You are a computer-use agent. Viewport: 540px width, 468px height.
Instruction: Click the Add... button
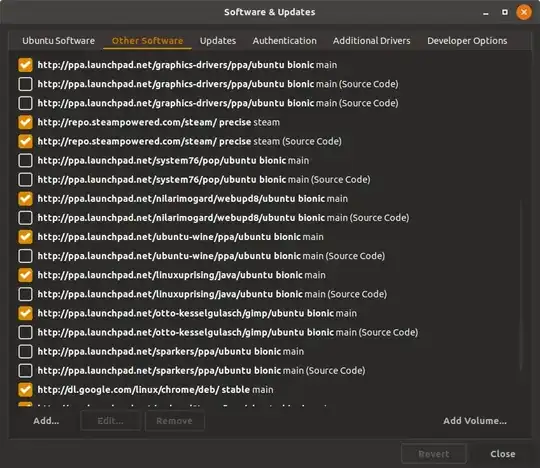click(x=46, y=421)
